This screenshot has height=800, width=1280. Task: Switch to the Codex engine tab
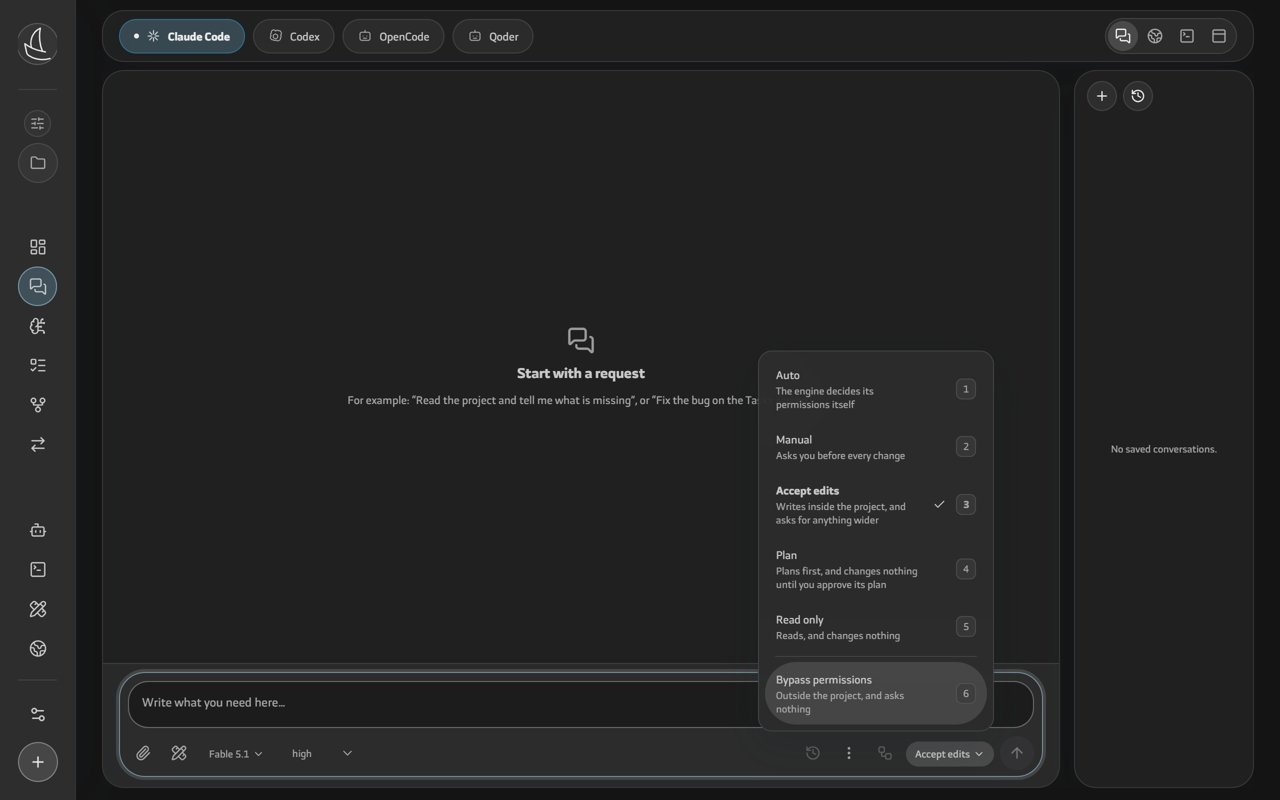(x=294, y=36)
